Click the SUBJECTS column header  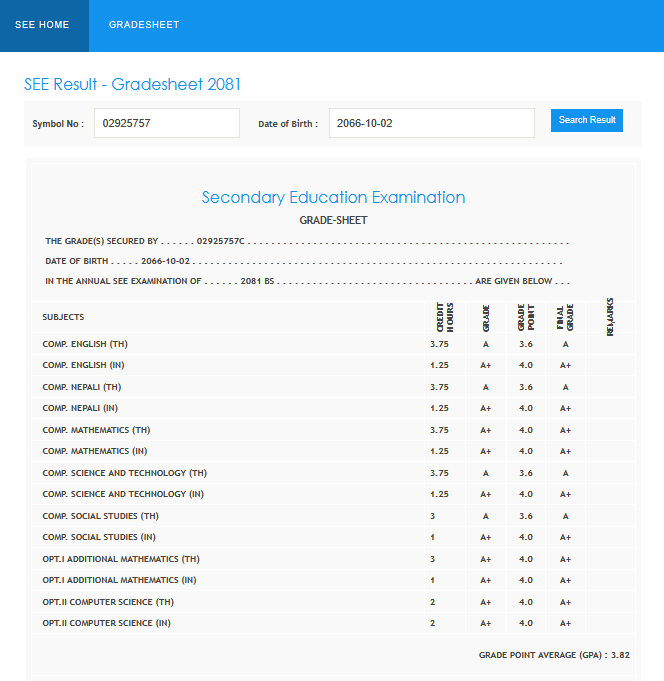coord(63,317)
